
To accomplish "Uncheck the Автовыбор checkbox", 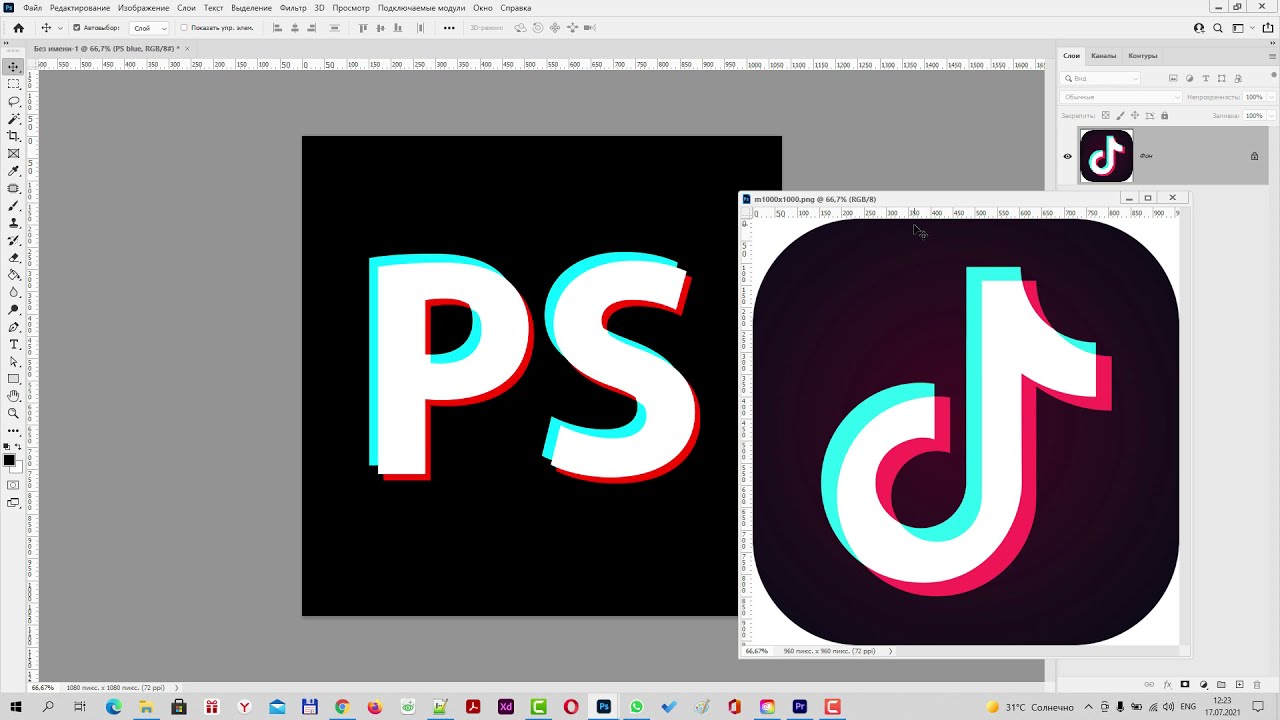I will click(77, 28).
